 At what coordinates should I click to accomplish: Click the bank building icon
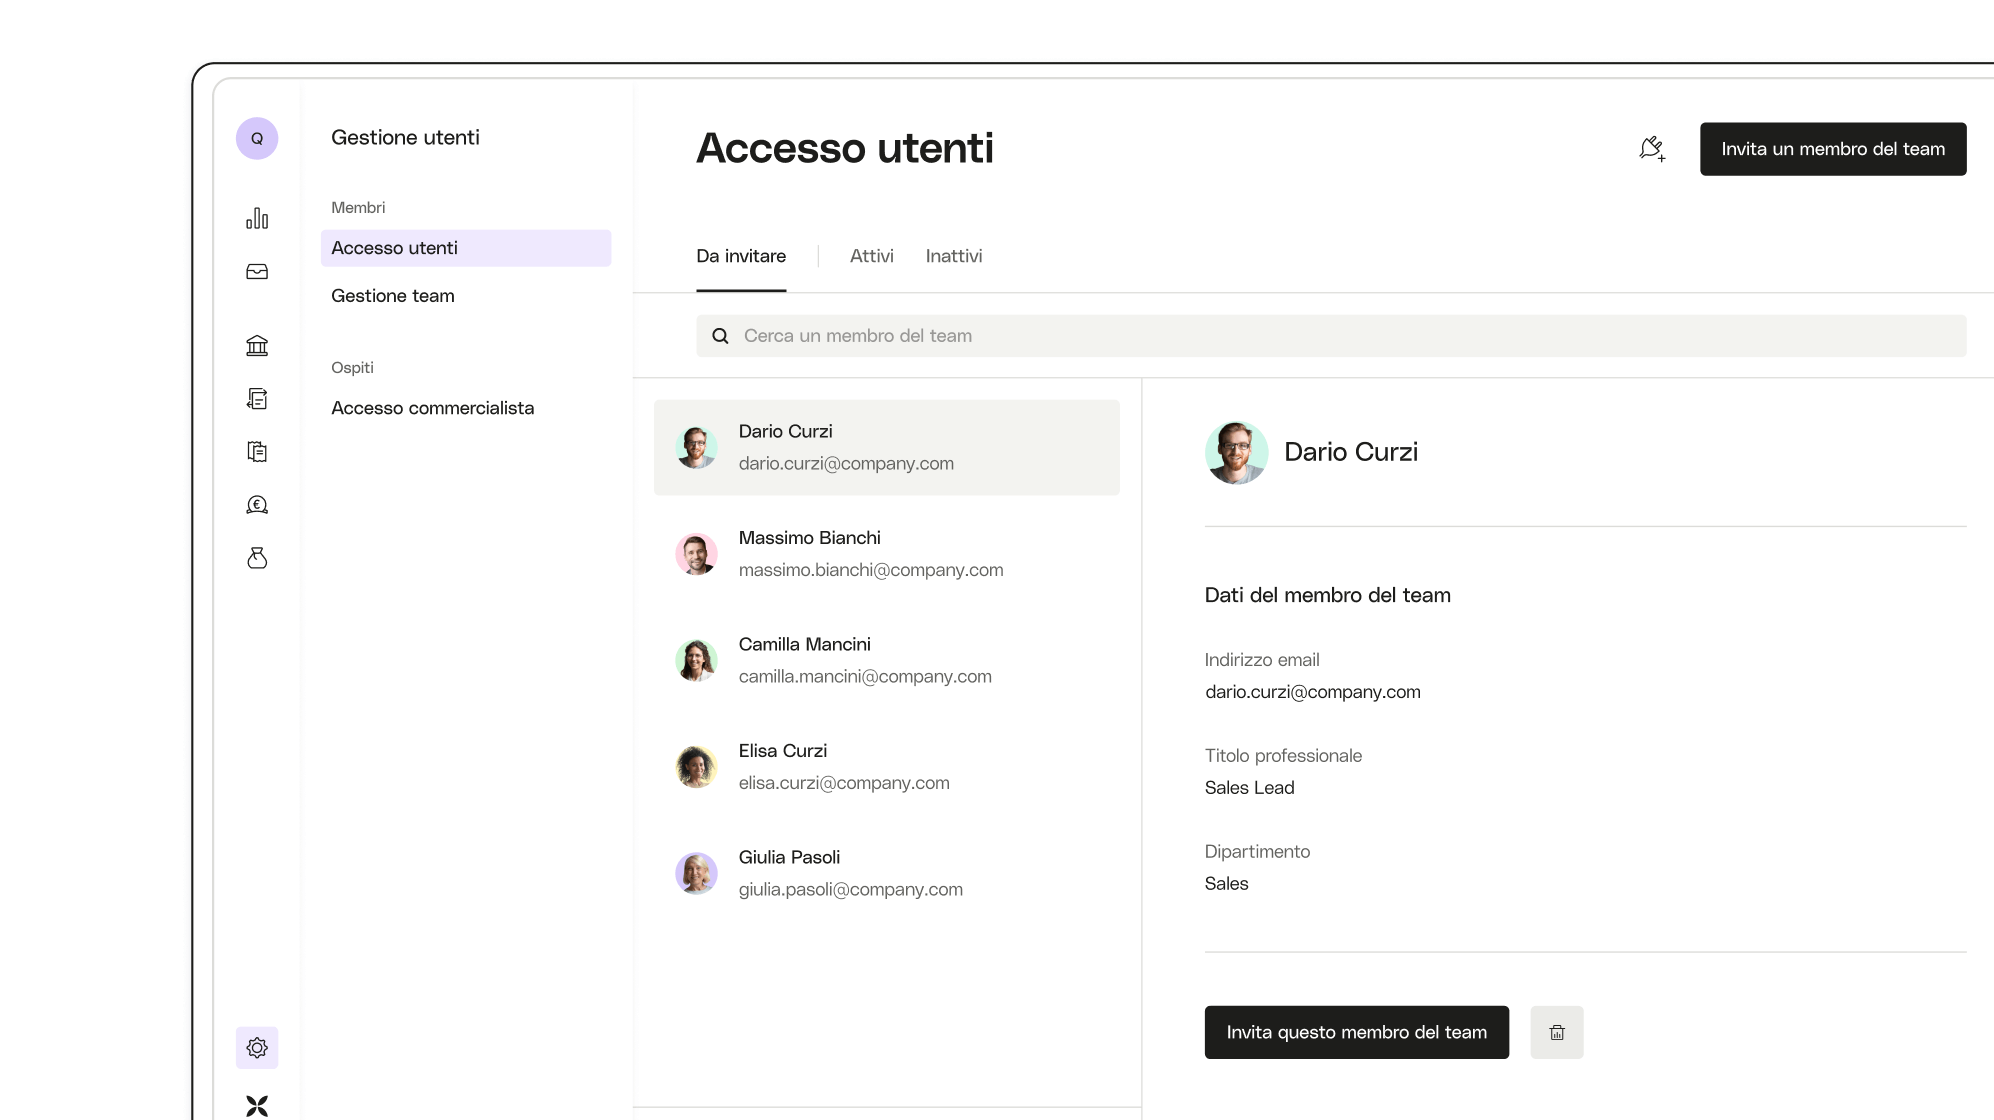coord(257,346)
